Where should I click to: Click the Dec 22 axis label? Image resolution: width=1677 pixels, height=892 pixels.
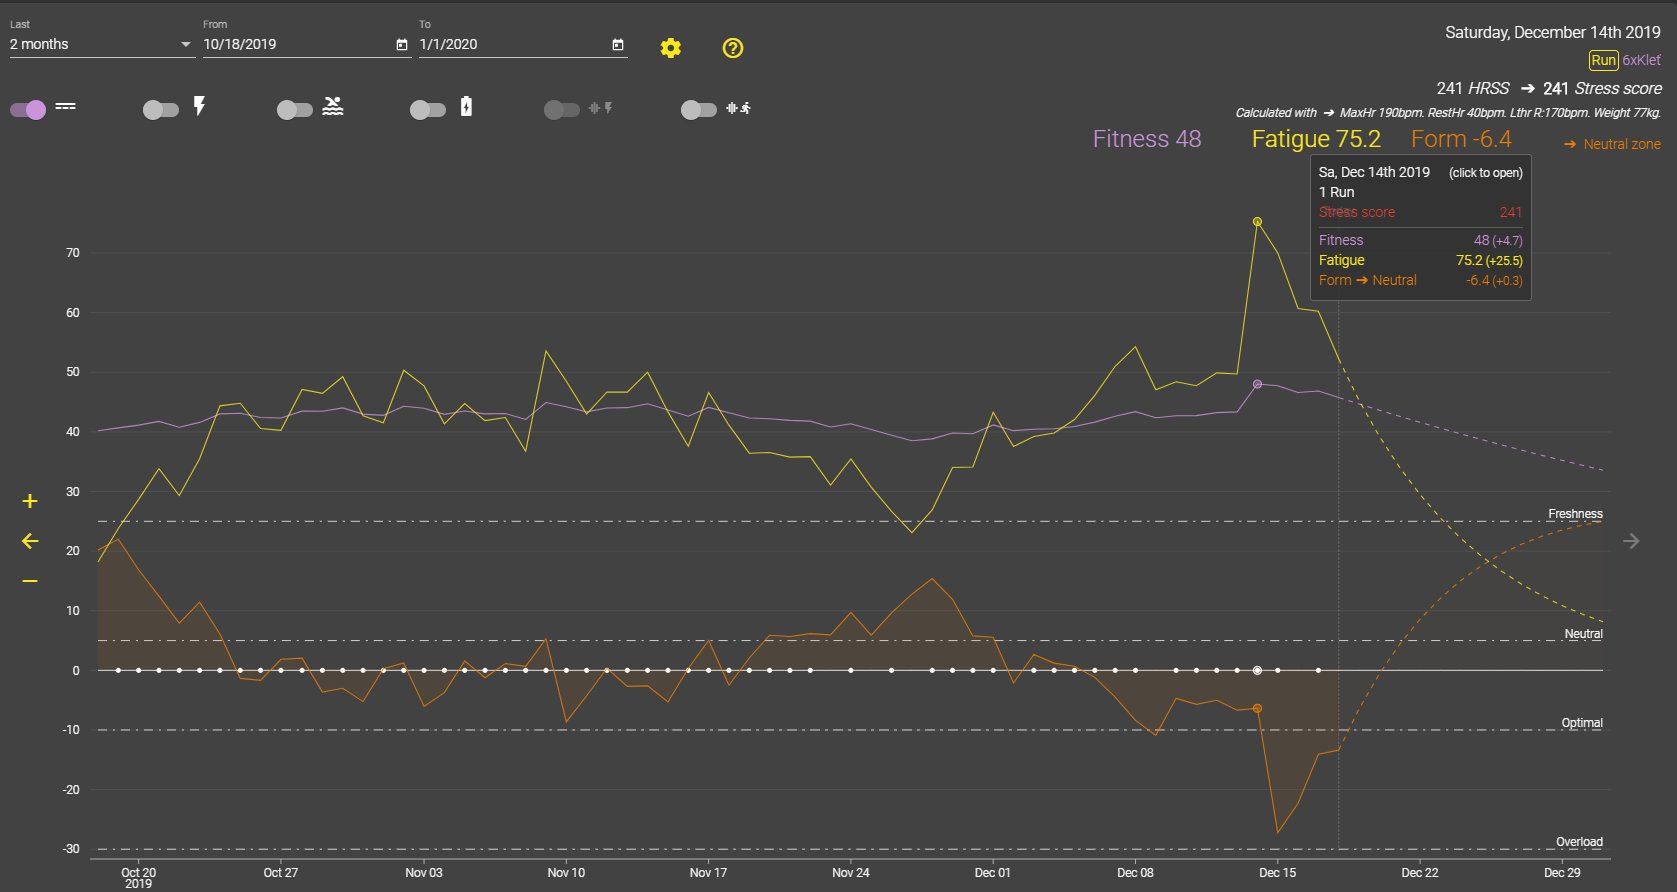[1420, 872]
